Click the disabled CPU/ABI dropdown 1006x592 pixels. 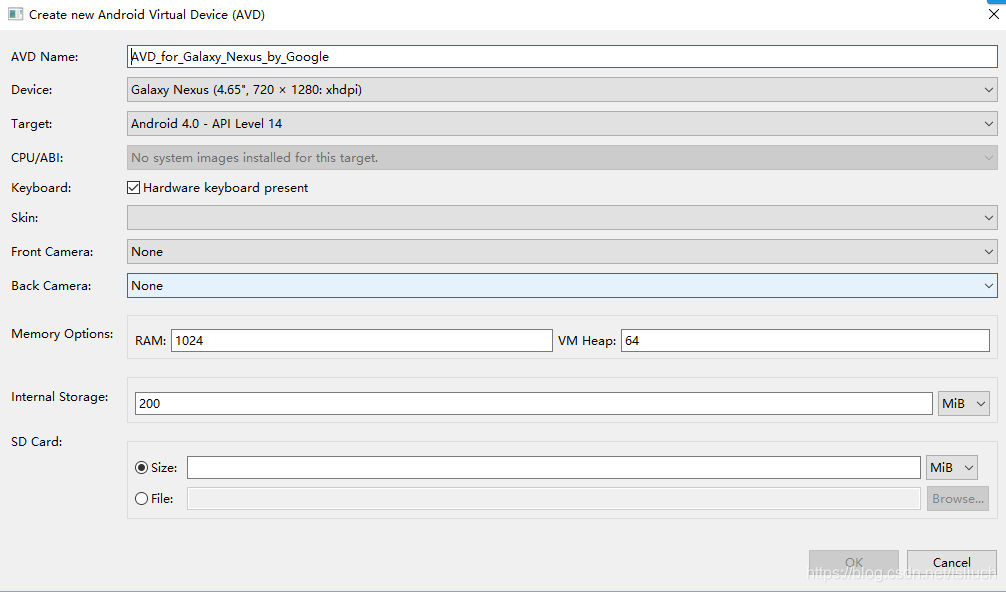point(562,158)
